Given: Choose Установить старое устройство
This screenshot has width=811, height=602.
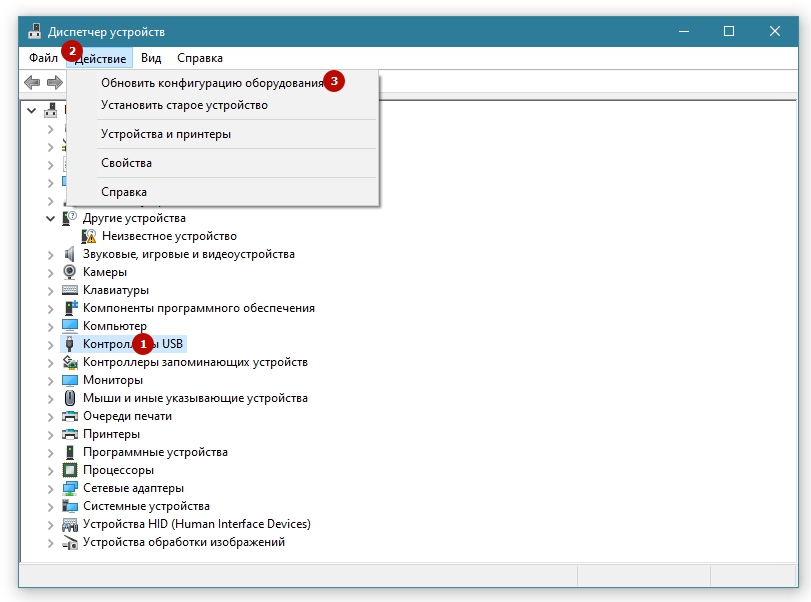Looking at the screenshot, I should 222,105.
